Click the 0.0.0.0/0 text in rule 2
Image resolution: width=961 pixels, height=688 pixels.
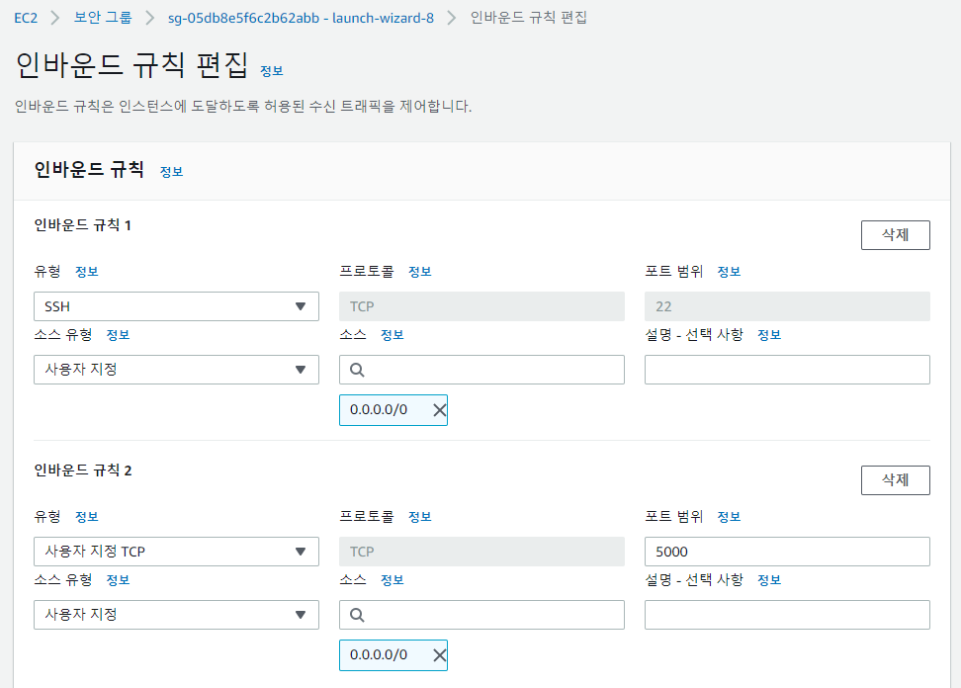click(x=378, y=655)
